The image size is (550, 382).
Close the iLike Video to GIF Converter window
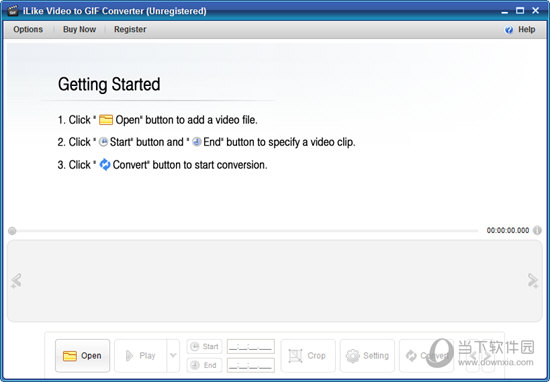[536, 11]
